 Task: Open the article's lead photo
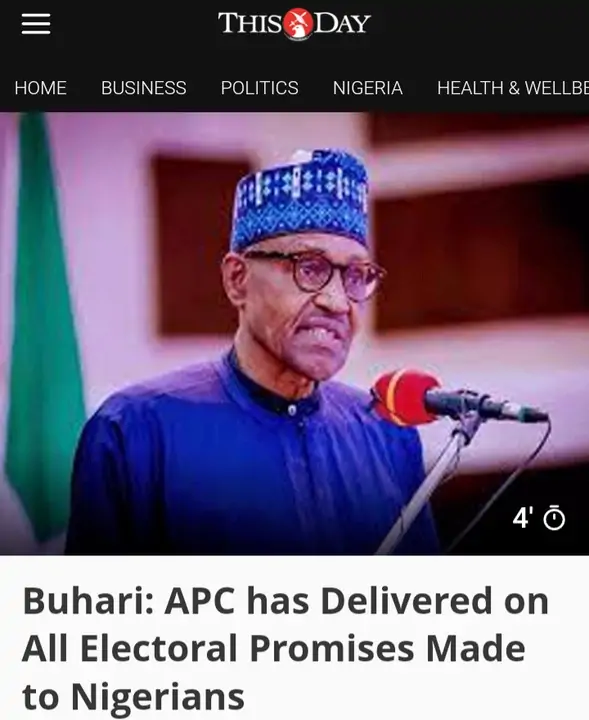(x=294, y=333)
